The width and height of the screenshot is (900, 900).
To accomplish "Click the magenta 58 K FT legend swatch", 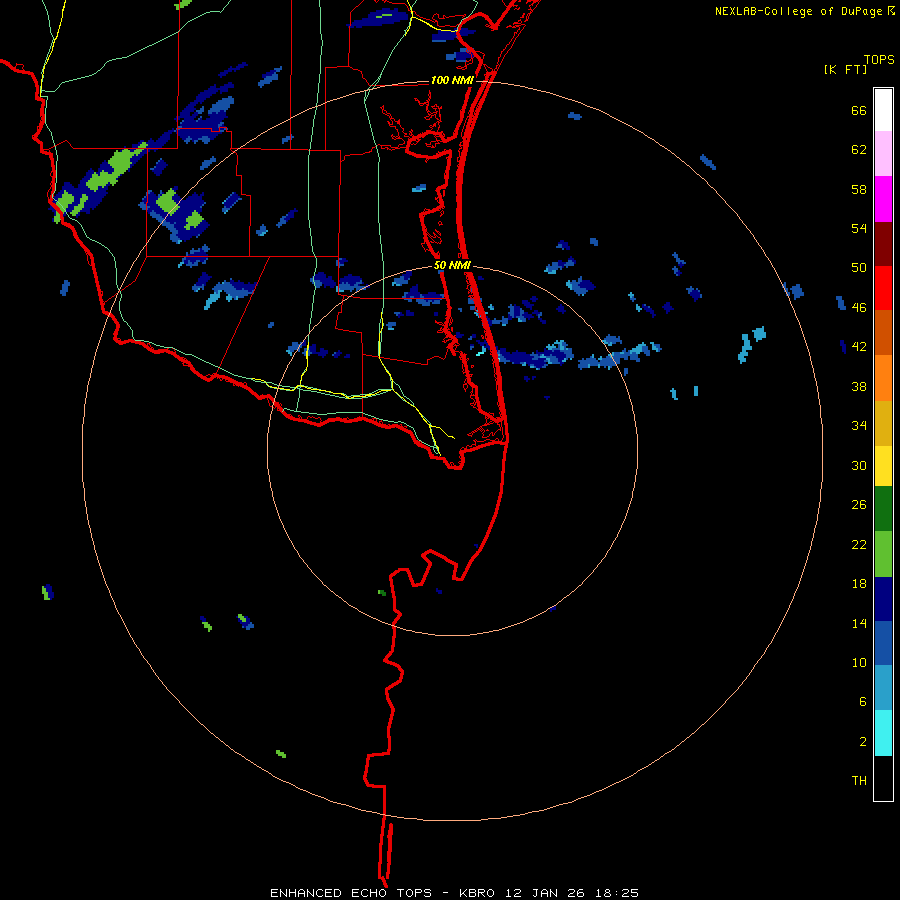I will 883,199.
